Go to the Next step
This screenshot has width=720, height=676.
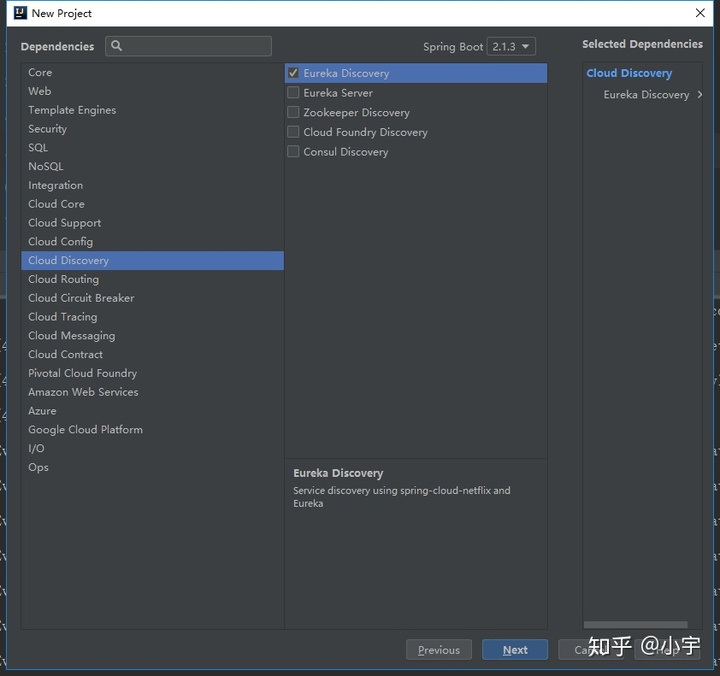[x=515, y=650]
